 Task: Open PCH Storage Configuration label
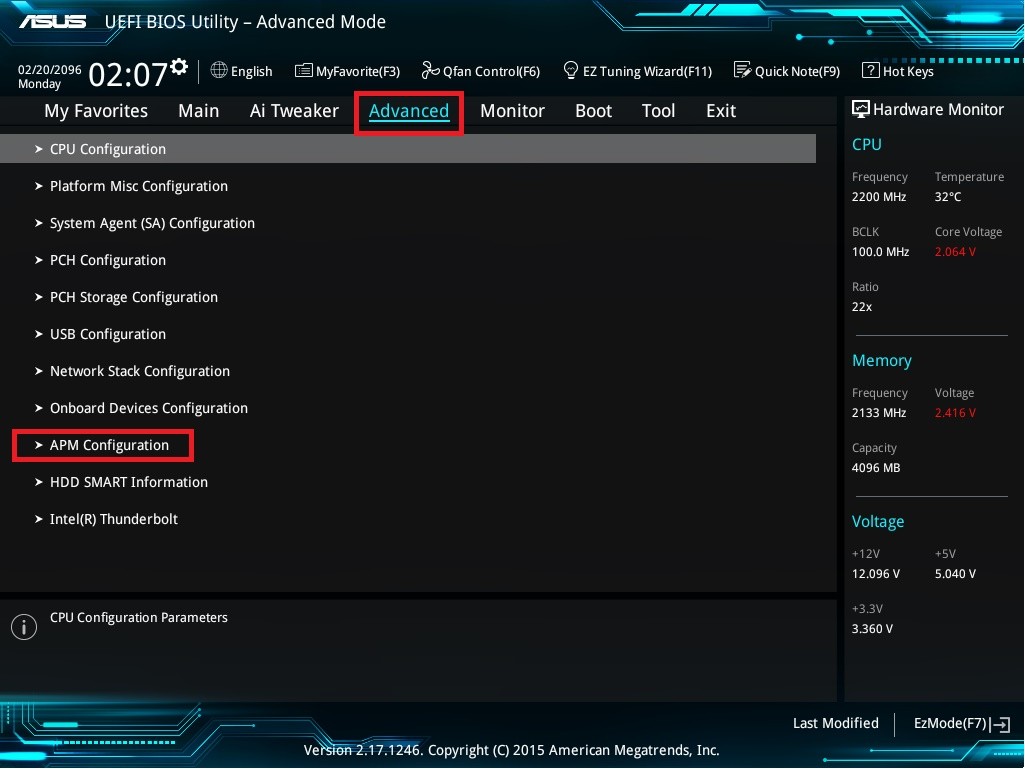tap(134, 298)
